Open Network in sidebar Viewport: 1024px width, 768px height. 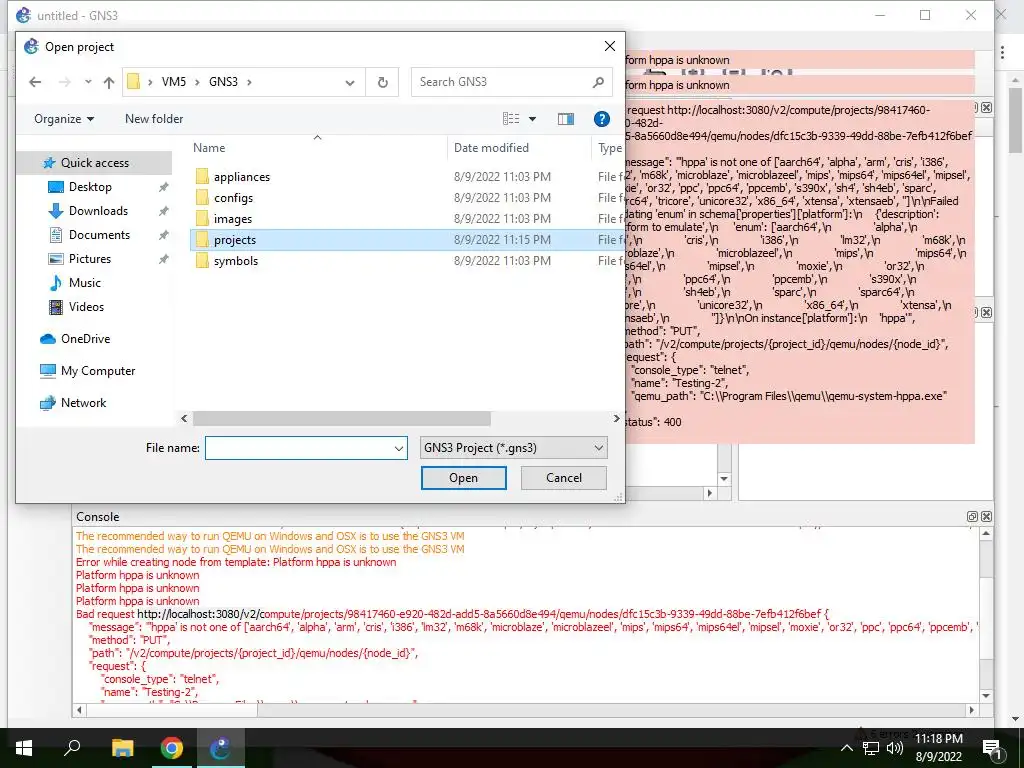(83, 403)
